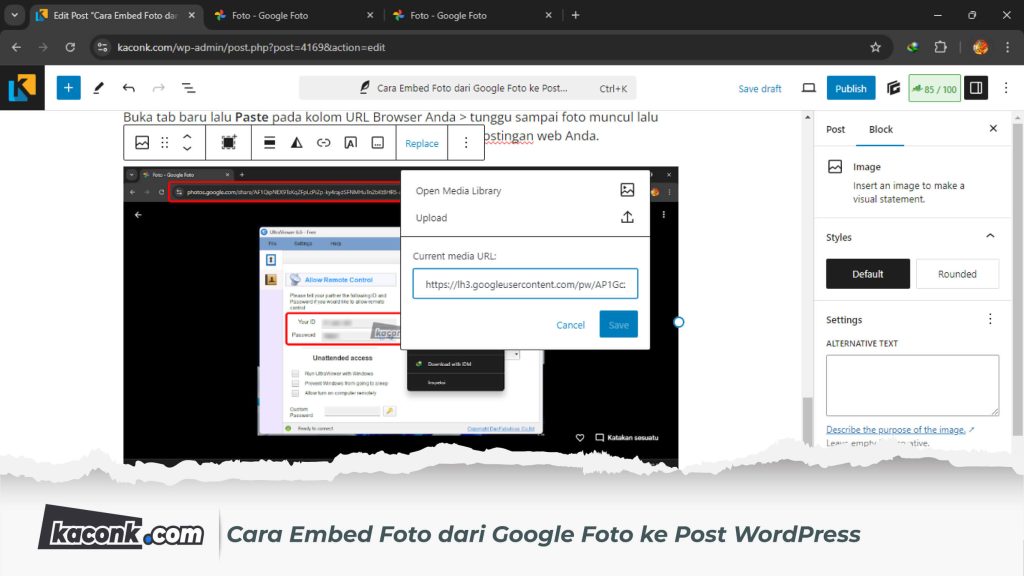Reload the current page

[70, 47]
